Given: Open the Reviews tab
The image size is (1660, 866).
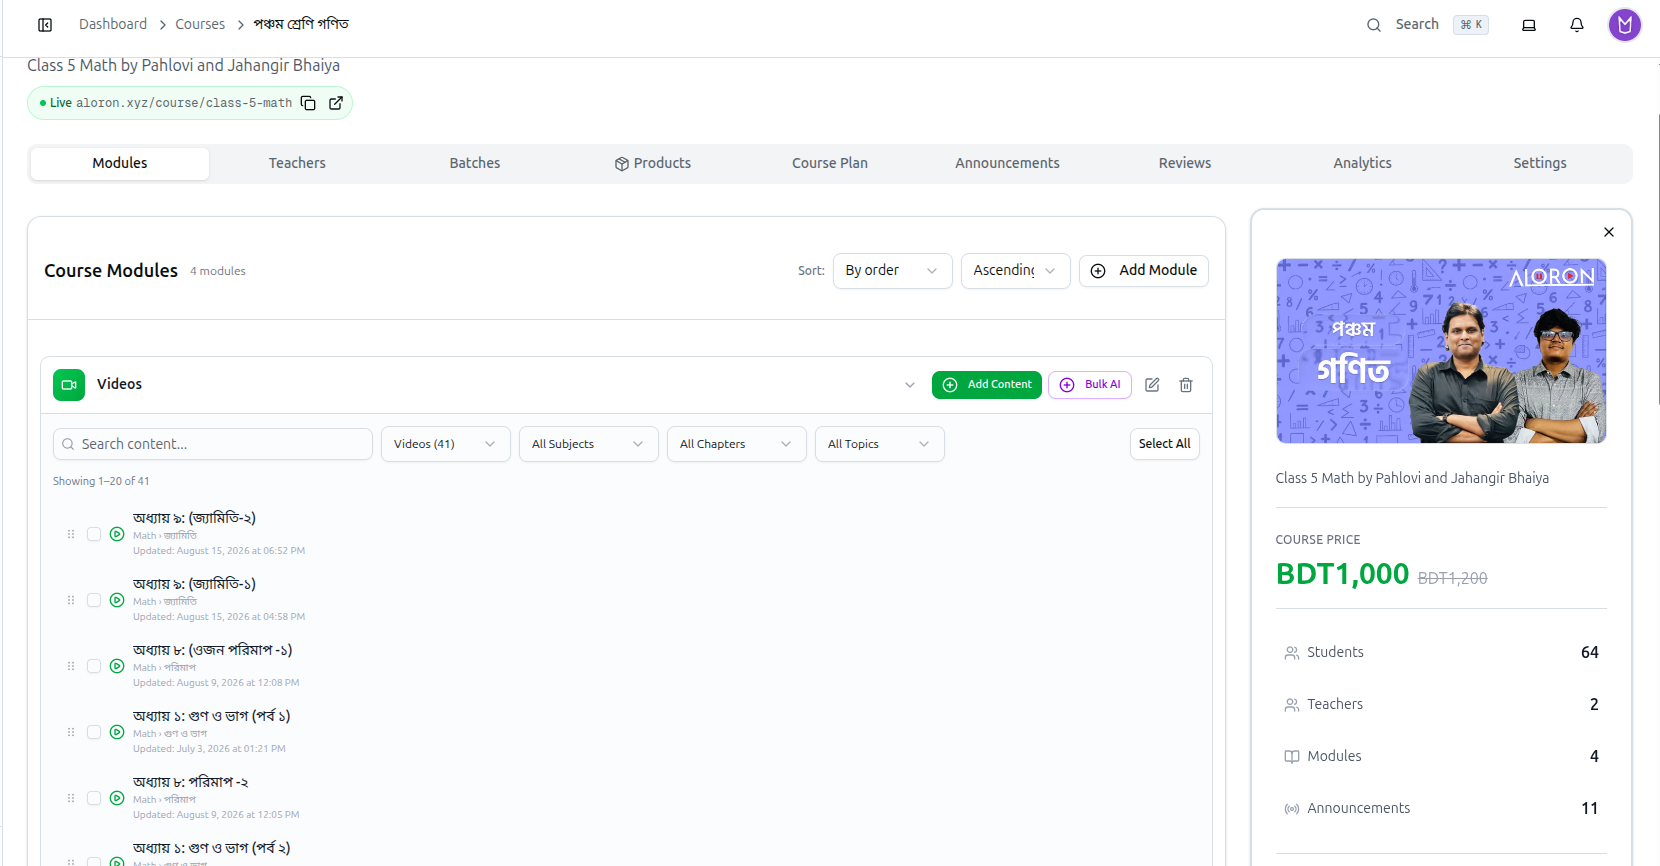Looking at the screenshot, I should tap(1185, 164).
